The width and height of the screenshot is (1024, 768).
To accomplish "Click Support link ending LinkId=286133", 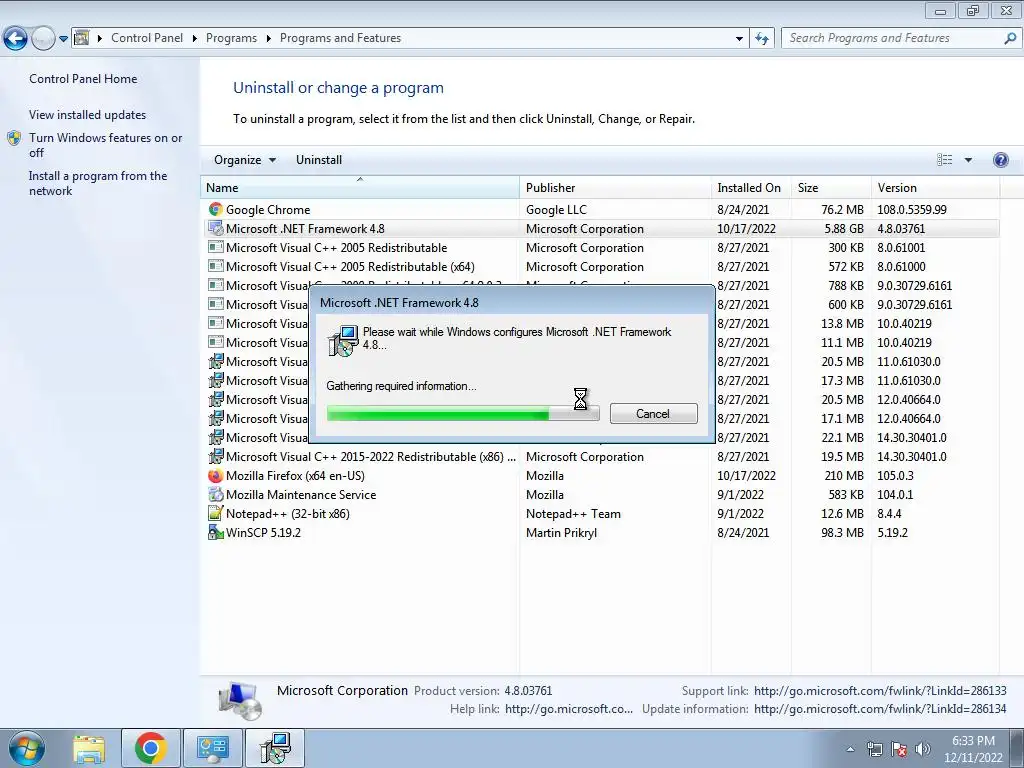I will click(x=880, y=690).
